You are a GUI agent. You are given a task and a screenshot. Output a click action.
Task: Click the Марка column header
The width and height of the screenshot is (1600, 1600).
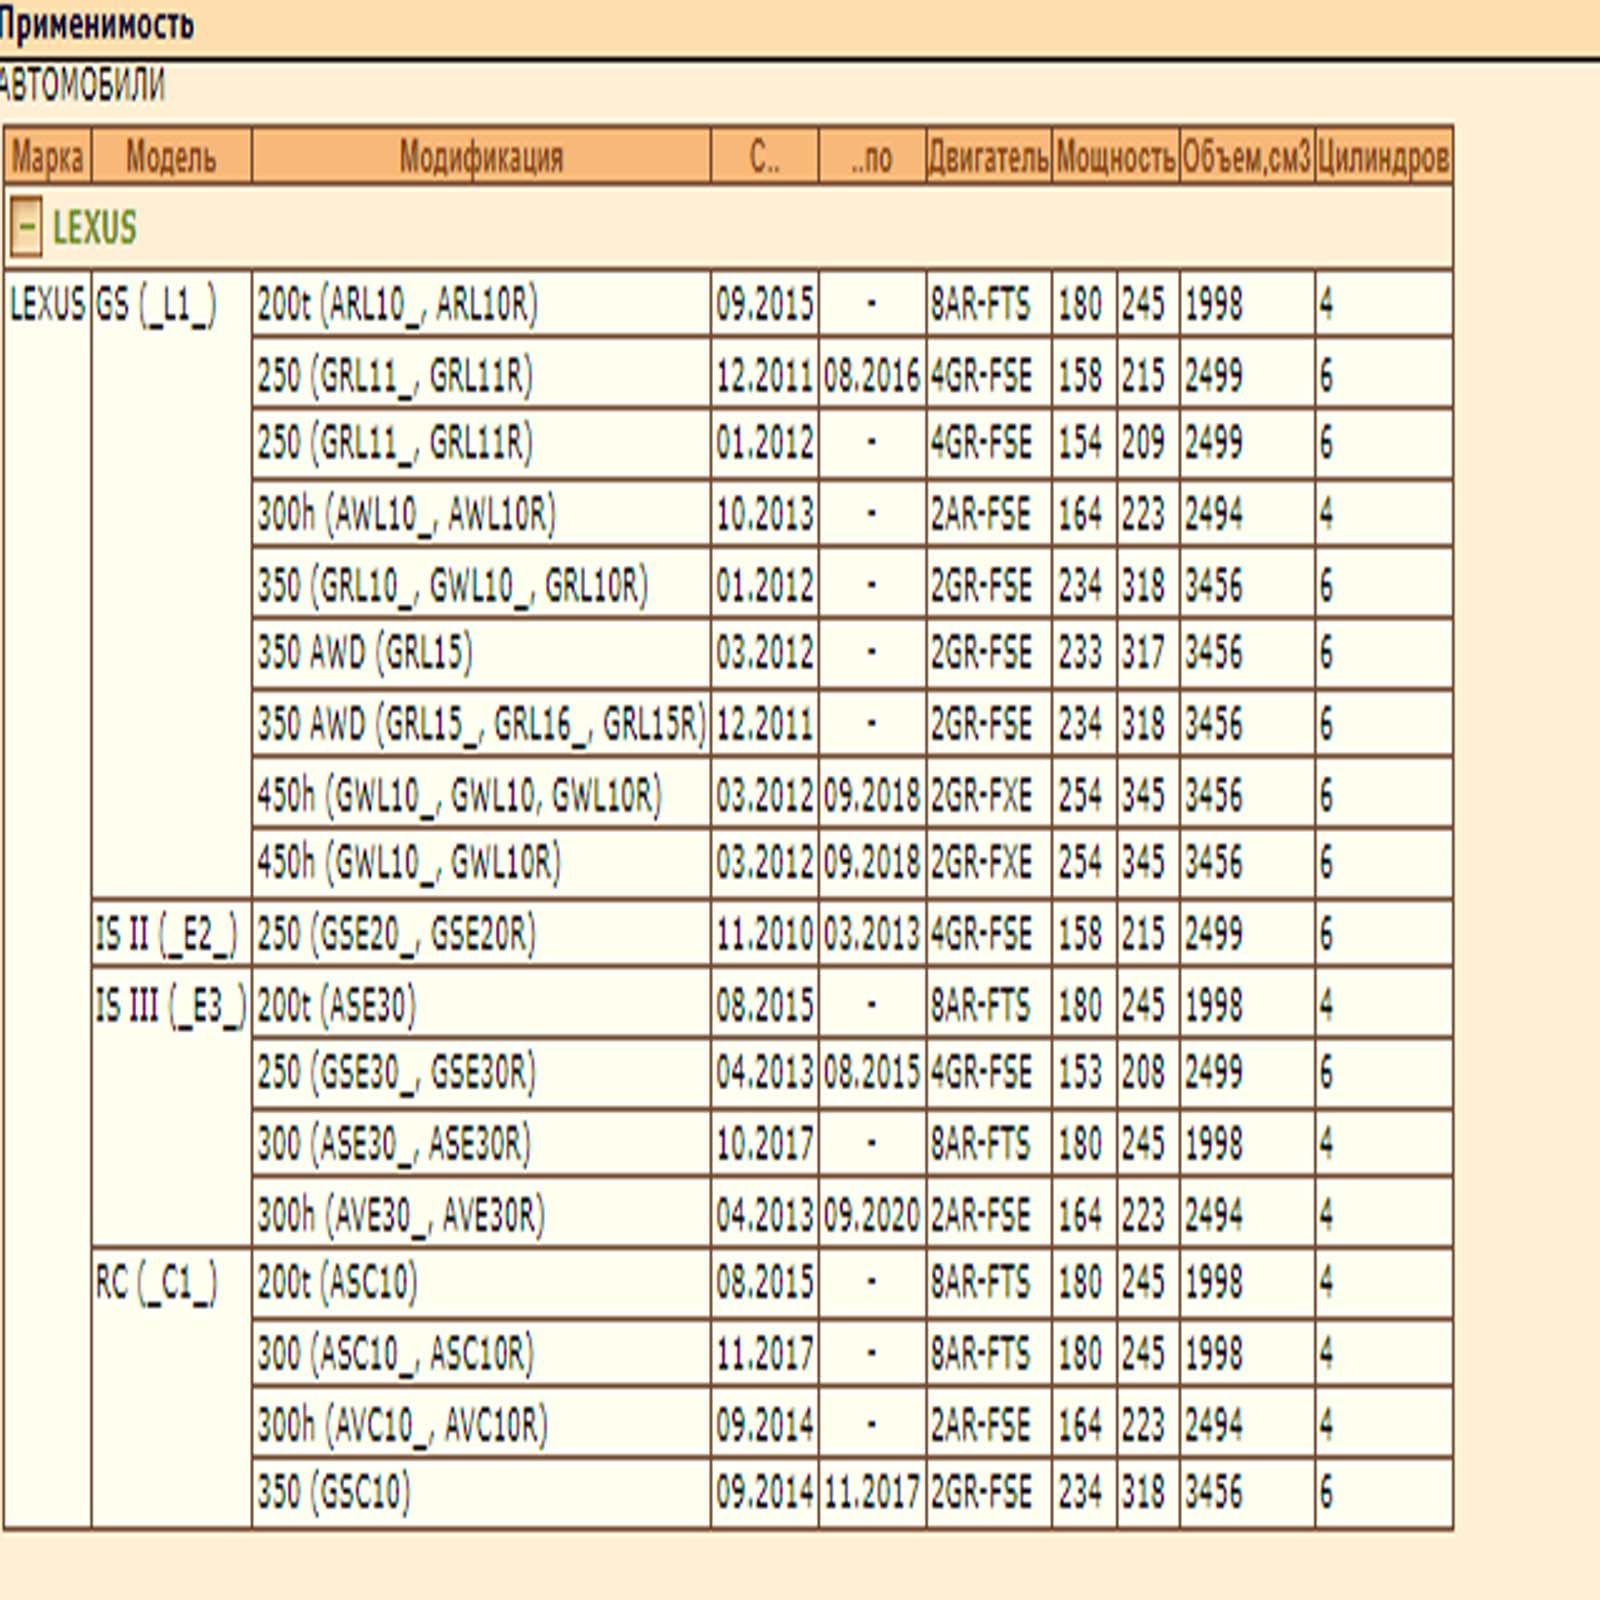(47, 157)
